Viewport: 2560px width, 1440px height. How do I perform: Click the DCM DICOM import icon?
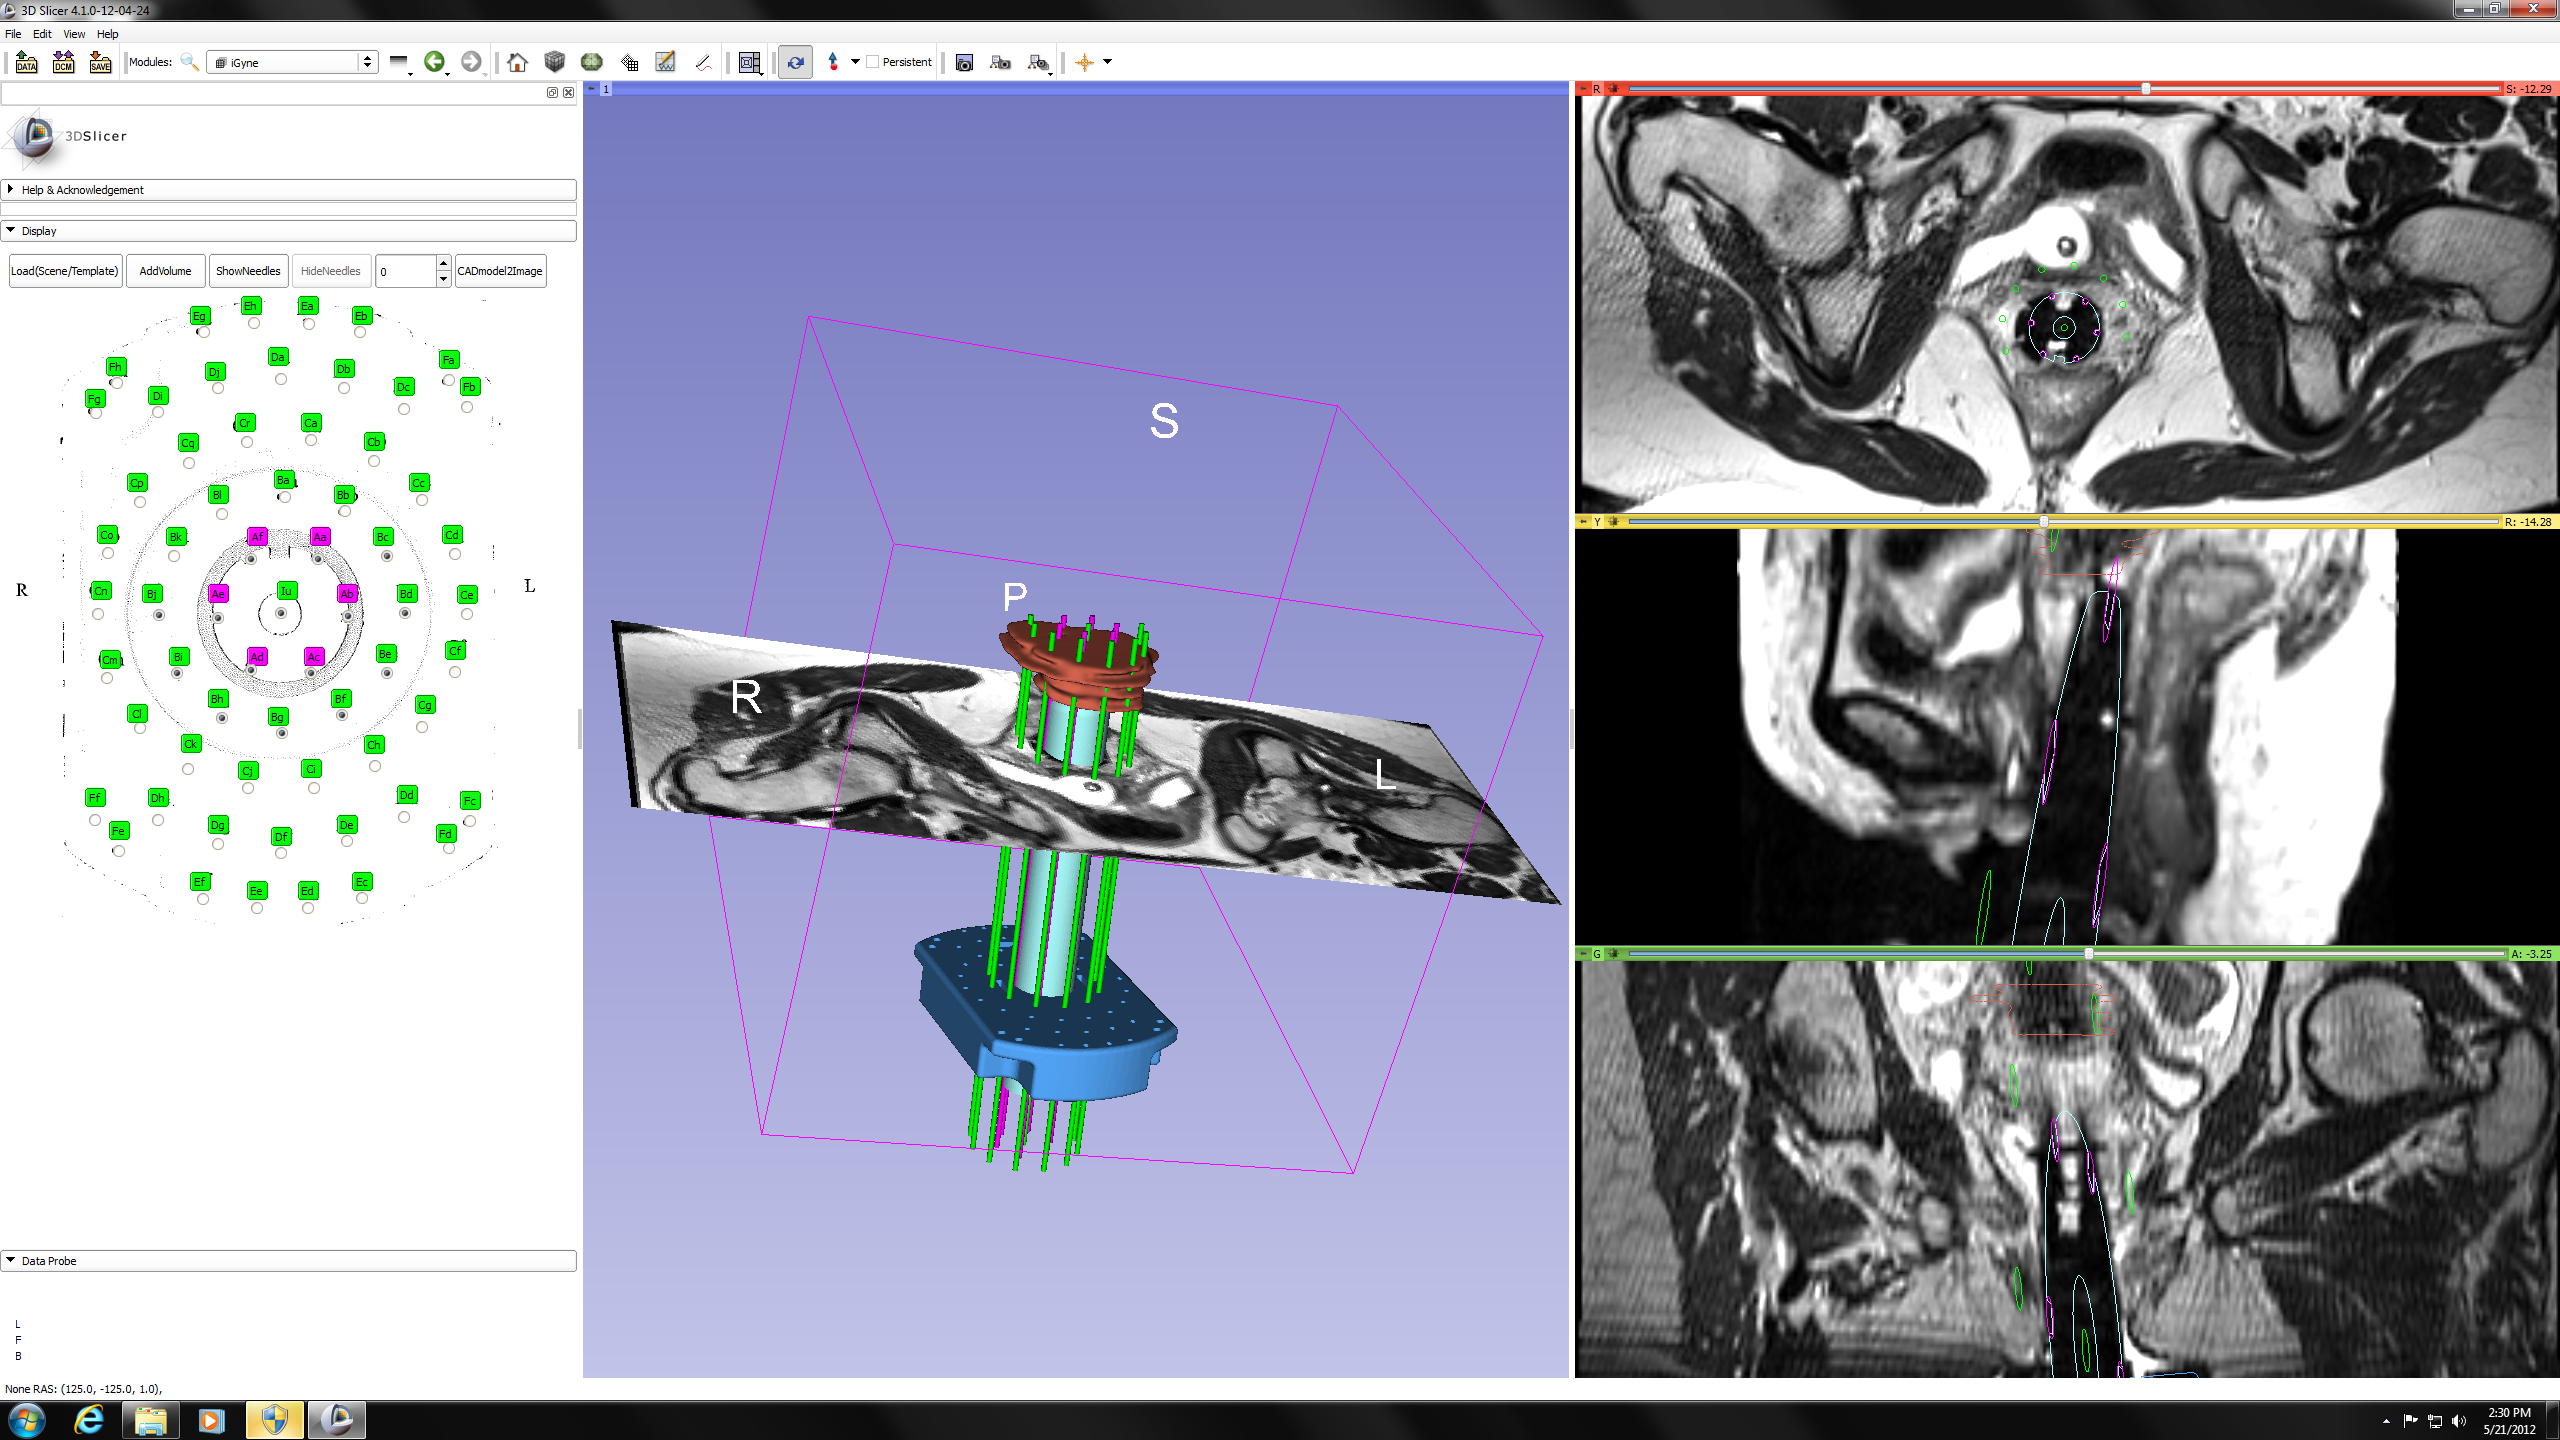(63, 62)
